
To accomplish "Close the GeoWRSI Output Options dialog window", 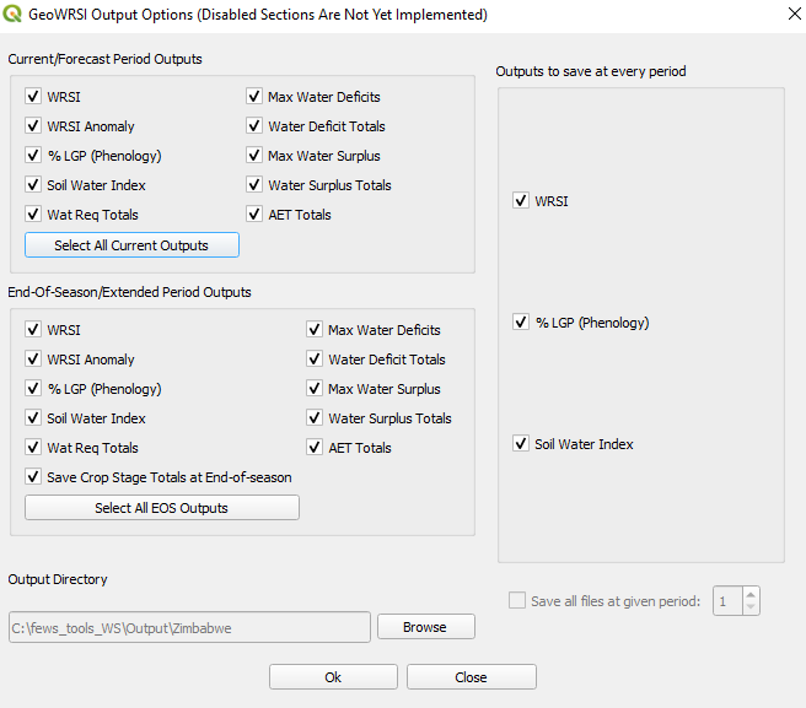I will 782,15.
